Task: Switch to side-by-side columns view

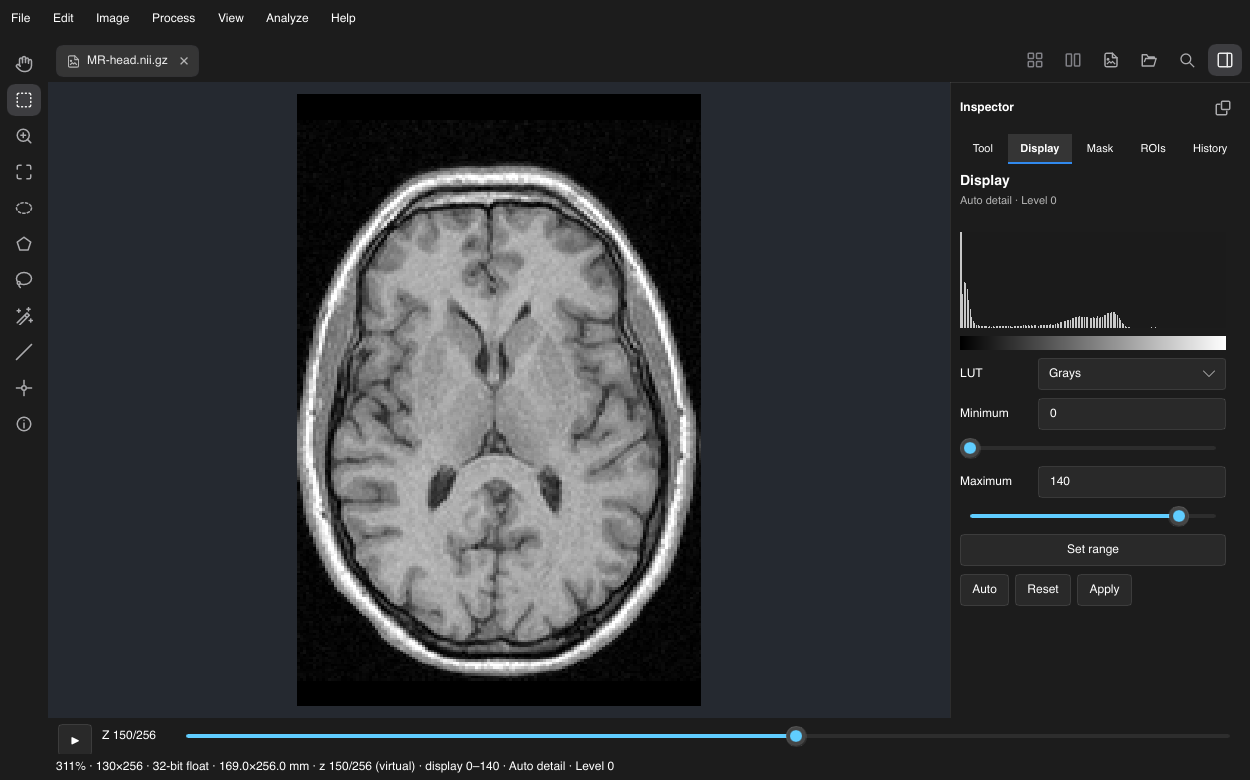Action: click(1073, 60)
